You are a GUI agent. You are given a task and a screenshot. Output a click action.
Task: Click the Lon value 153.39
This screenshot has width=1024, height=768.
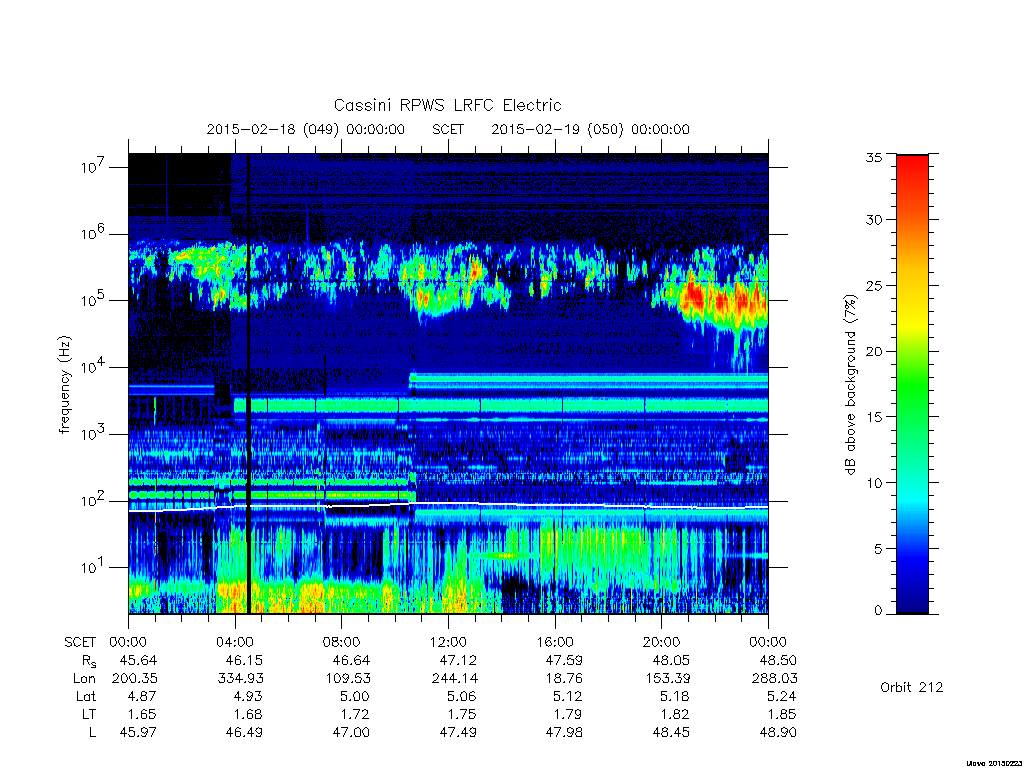[x=668, y=679]
